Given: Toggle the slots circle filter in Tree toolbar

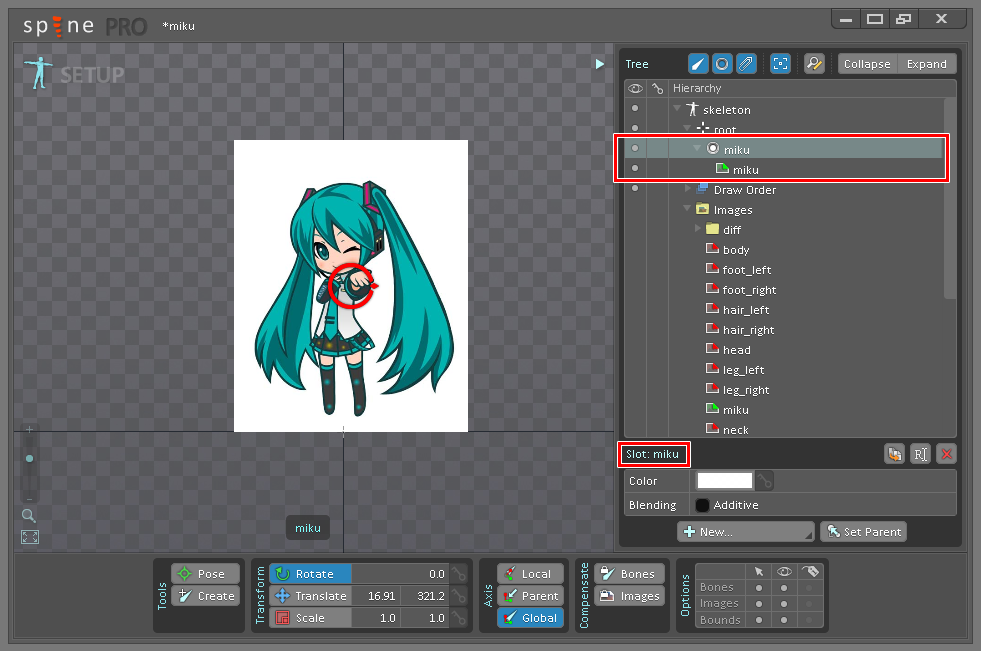Looking at the screenshot, I should pyautogui.click(x=722, y=64).
